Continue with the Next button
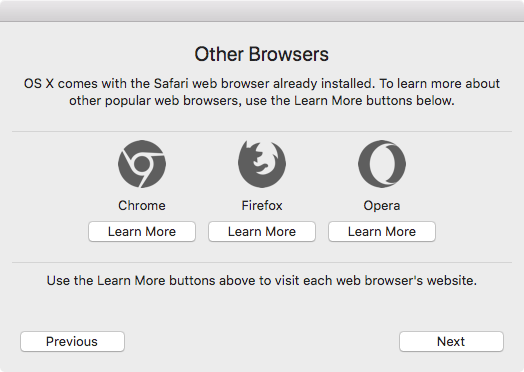The height and width of the screenshot is (372, 524). 451,341
